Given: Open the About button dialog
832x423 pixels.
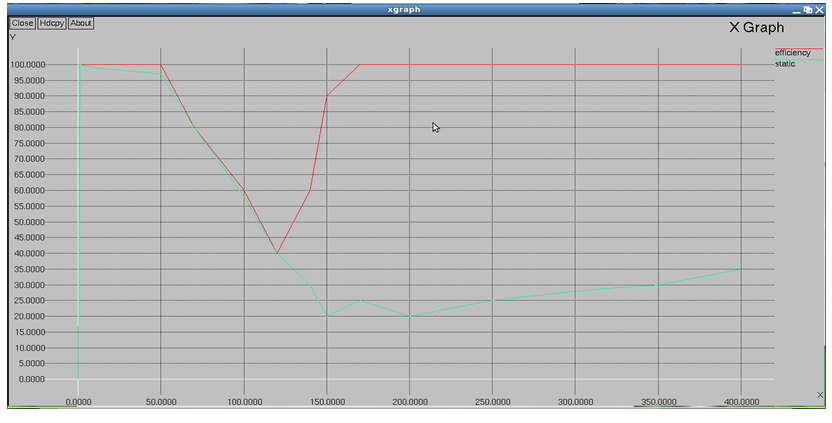Looking at the screenshot, I should click(81, 23).
